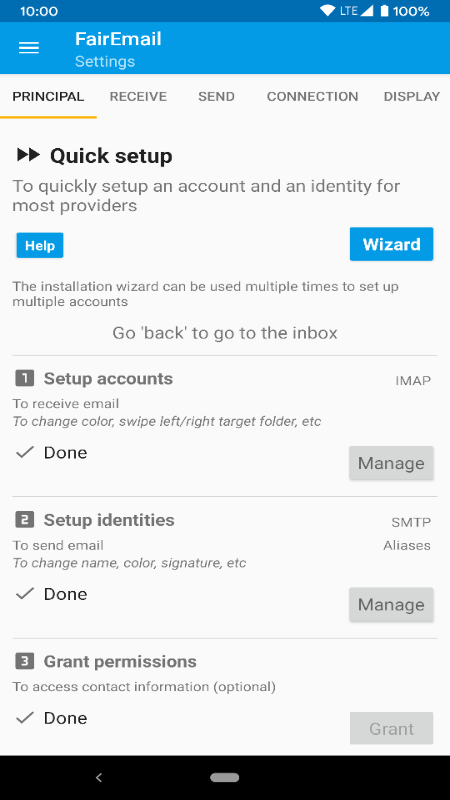Tap the Done checkmark under Grant permissions

click(24, 718)
